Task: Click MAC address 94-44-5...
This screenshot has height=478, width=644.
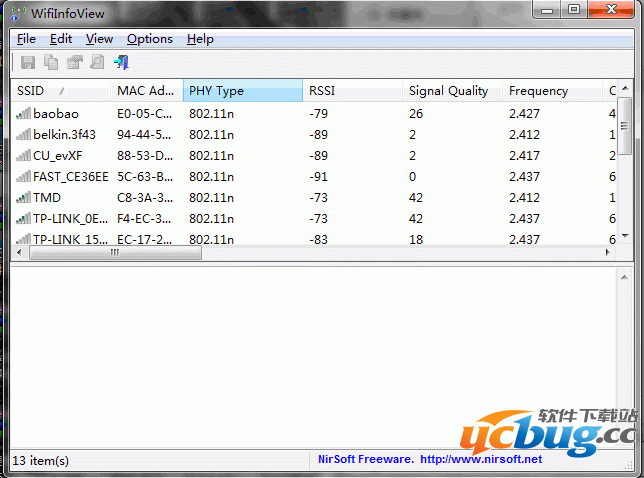Action: [x=144, y=134]
